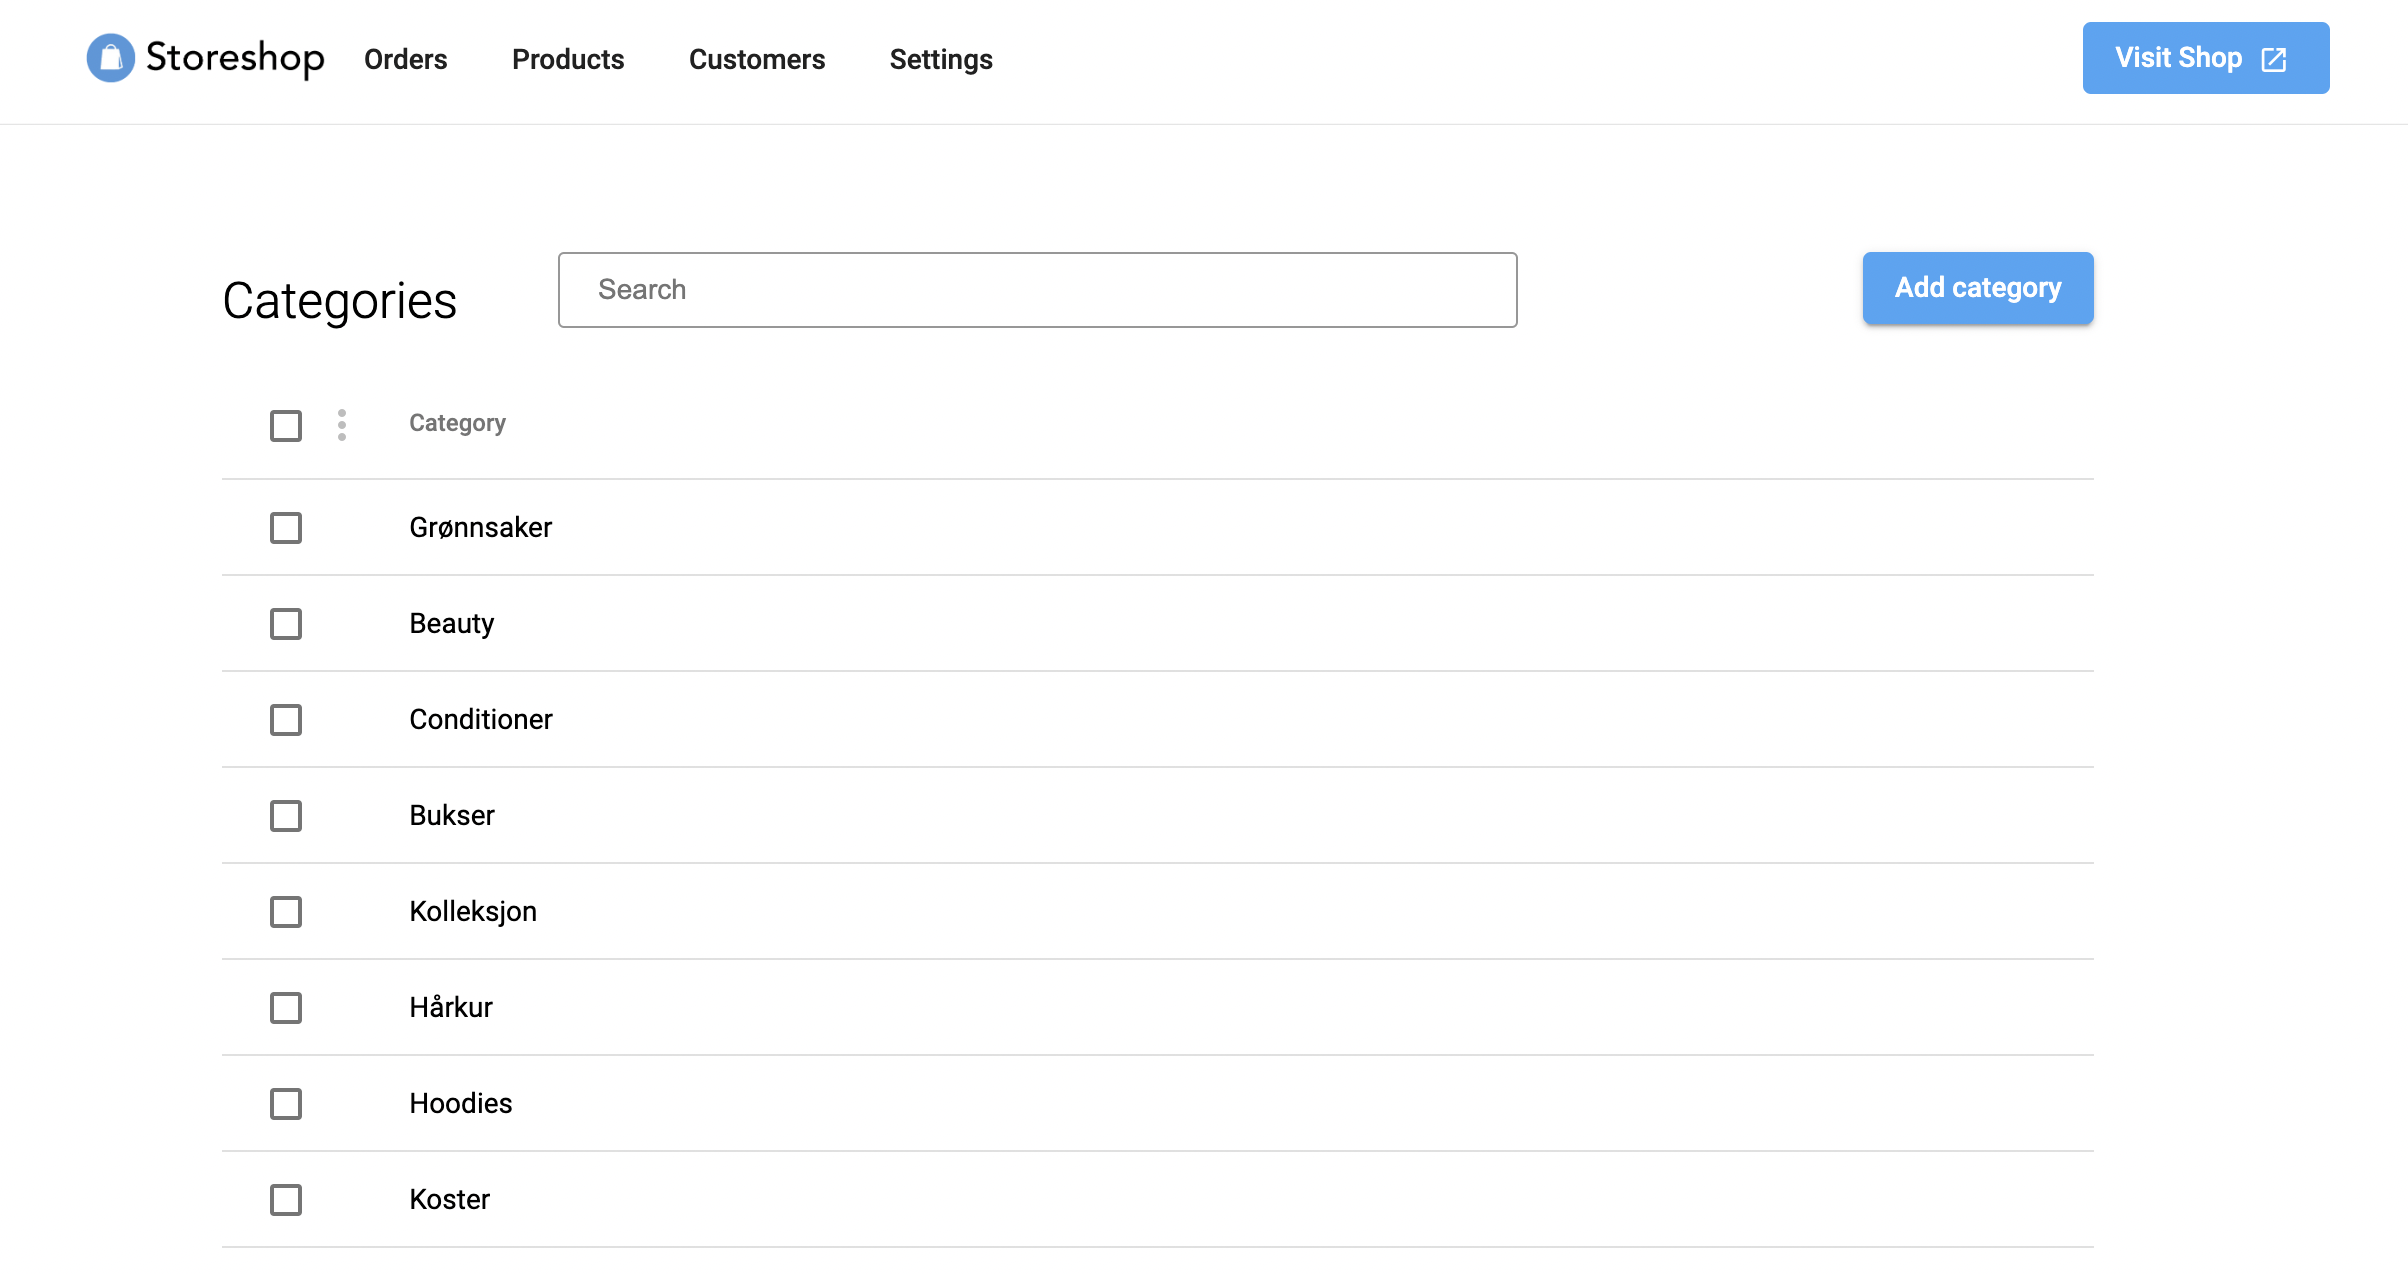Focus the category Search field

point(1037,290)
